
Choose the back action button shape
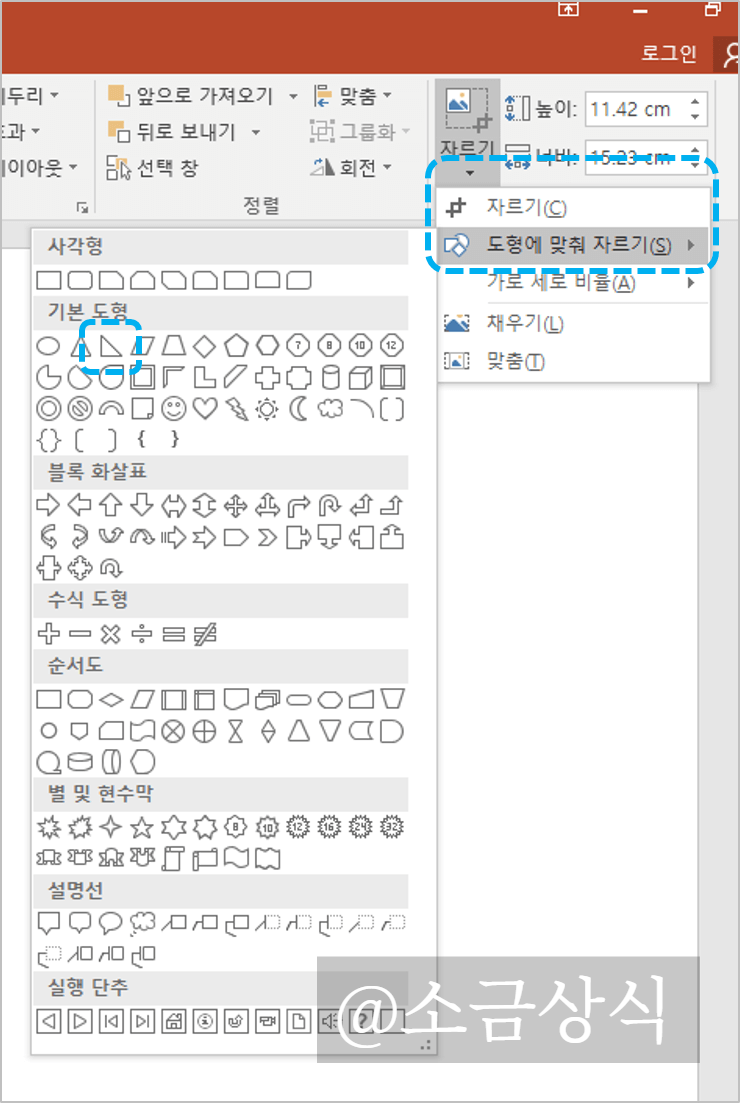(x=49, y=1020)
